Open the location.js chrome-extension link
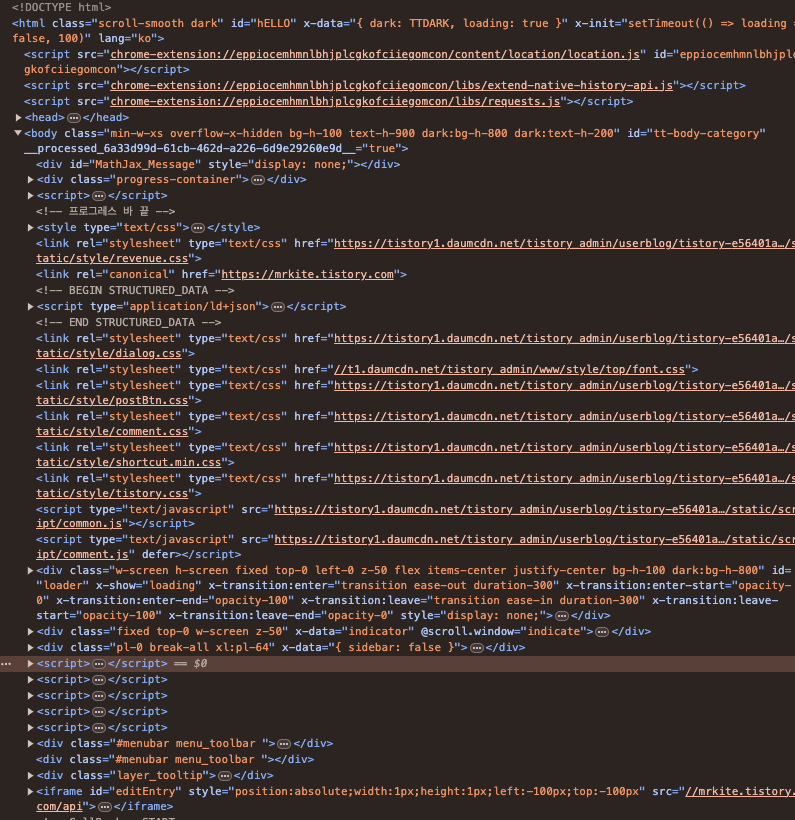 [x=374, y=54]
